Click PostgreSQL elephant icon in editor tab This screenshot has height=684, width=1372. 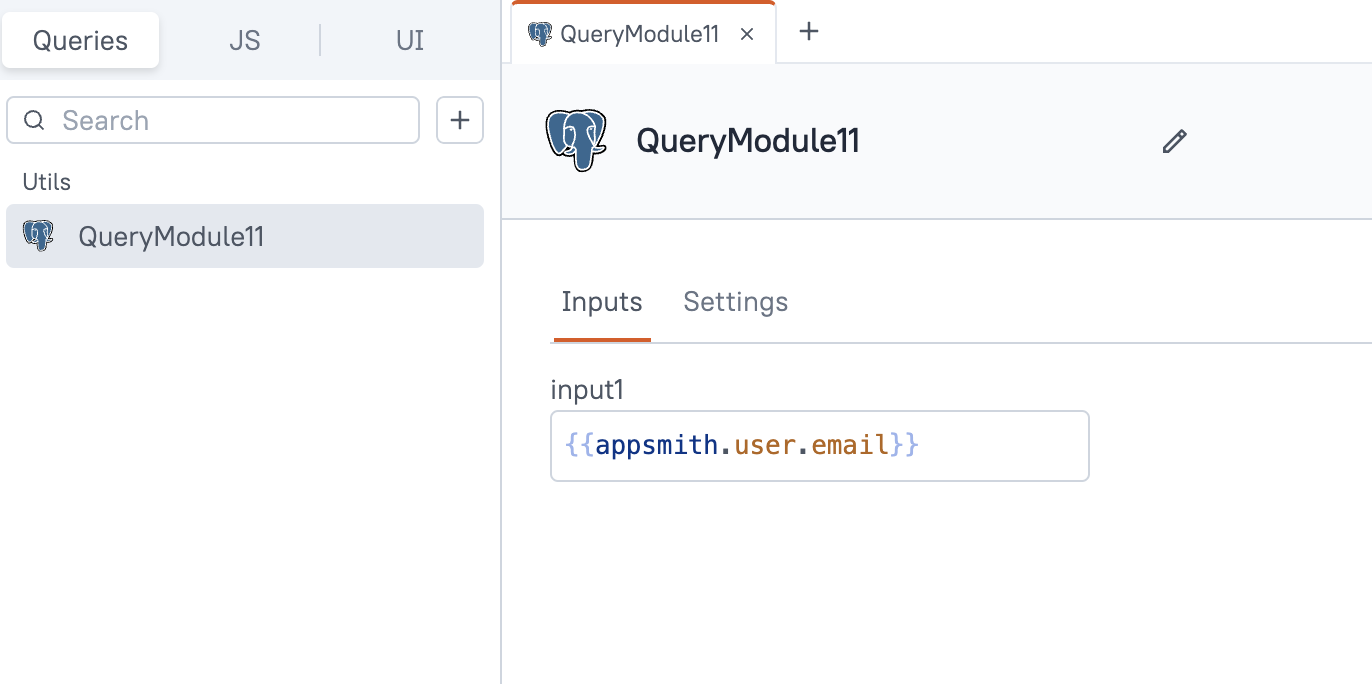coord(540,34)
